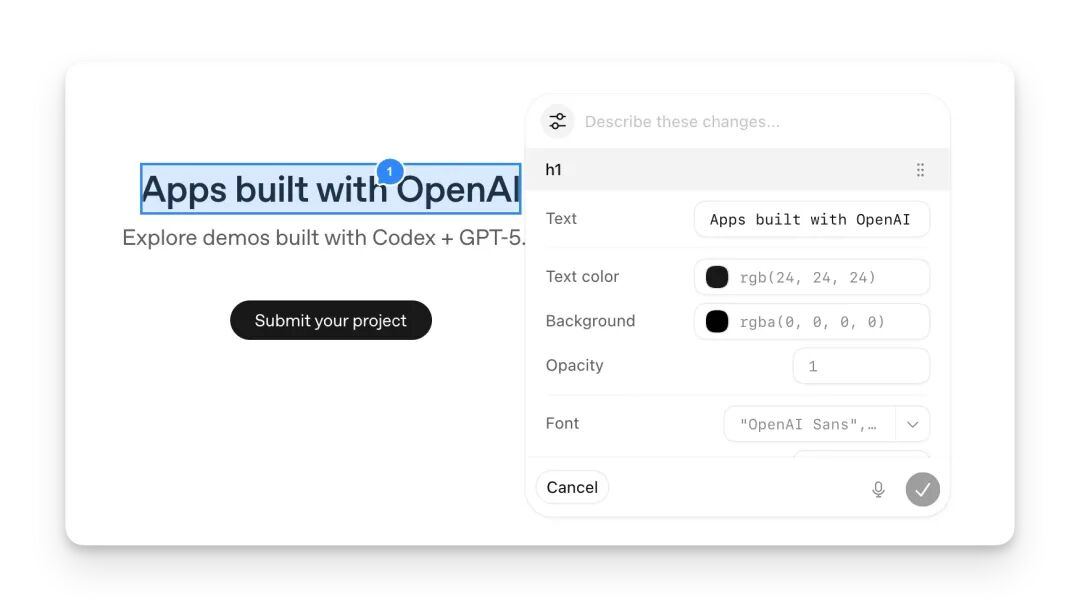Select the Apps built with OpenAI heading
1080x607 pixels.
coord(331,189)
